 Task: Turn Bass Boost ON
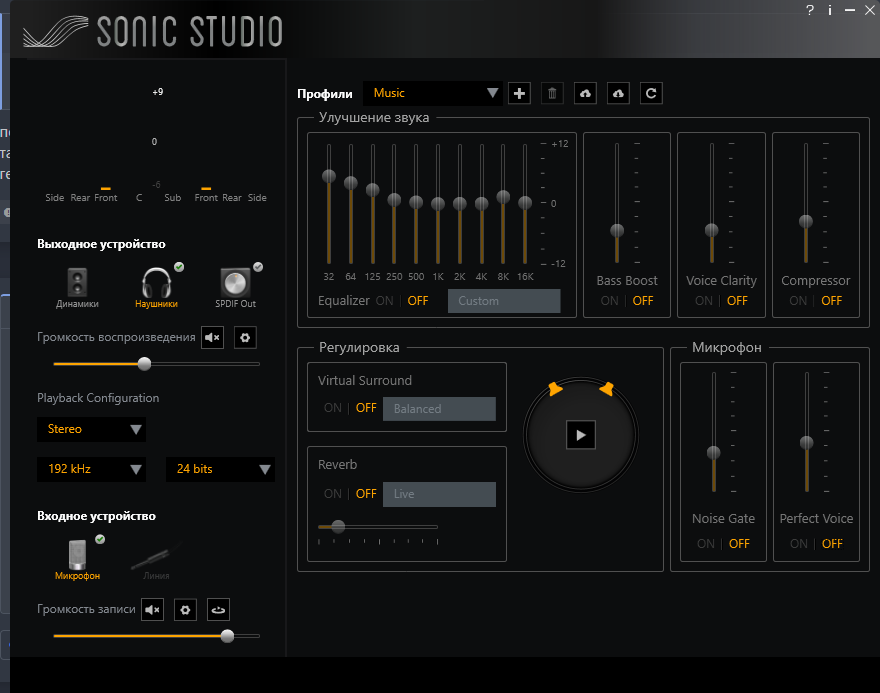609,301
